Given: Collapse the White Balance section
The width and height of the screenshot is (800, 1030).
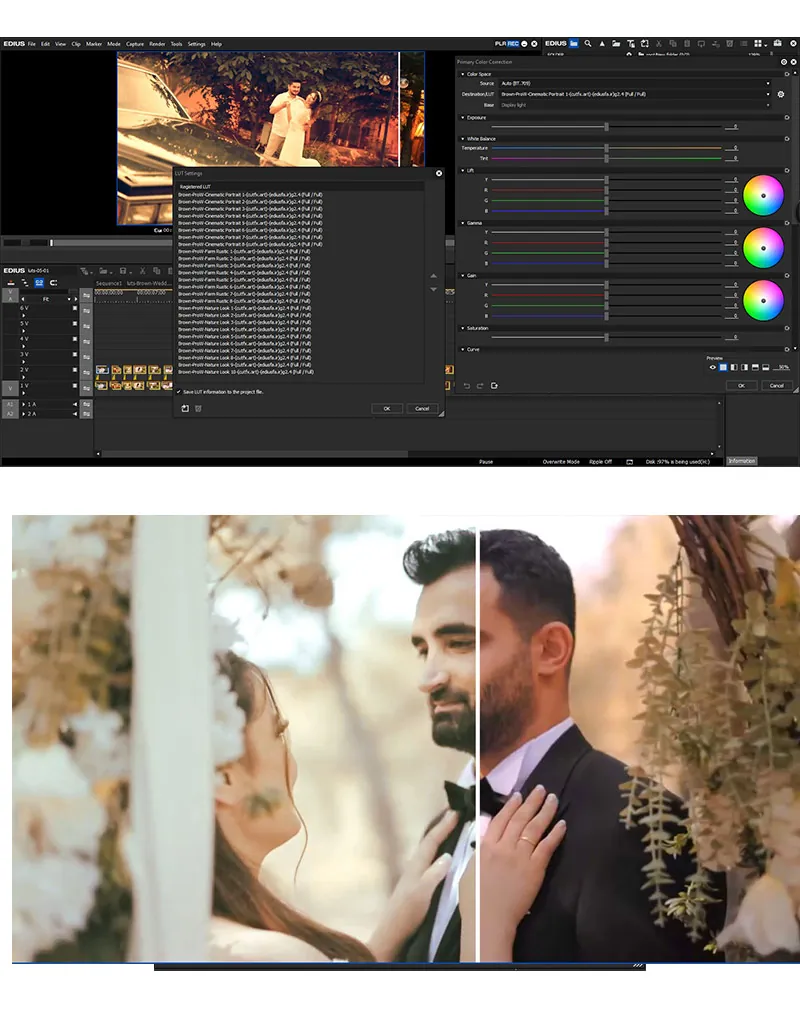Looking at the screenshot, I should click(462, 138).
